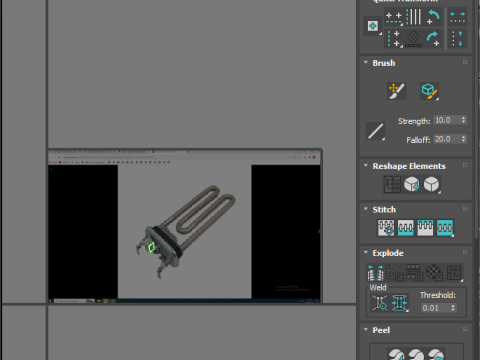Collapse the Stitch rollout
The width and height of the screenshot is (480, 360).
pos(366,209)
